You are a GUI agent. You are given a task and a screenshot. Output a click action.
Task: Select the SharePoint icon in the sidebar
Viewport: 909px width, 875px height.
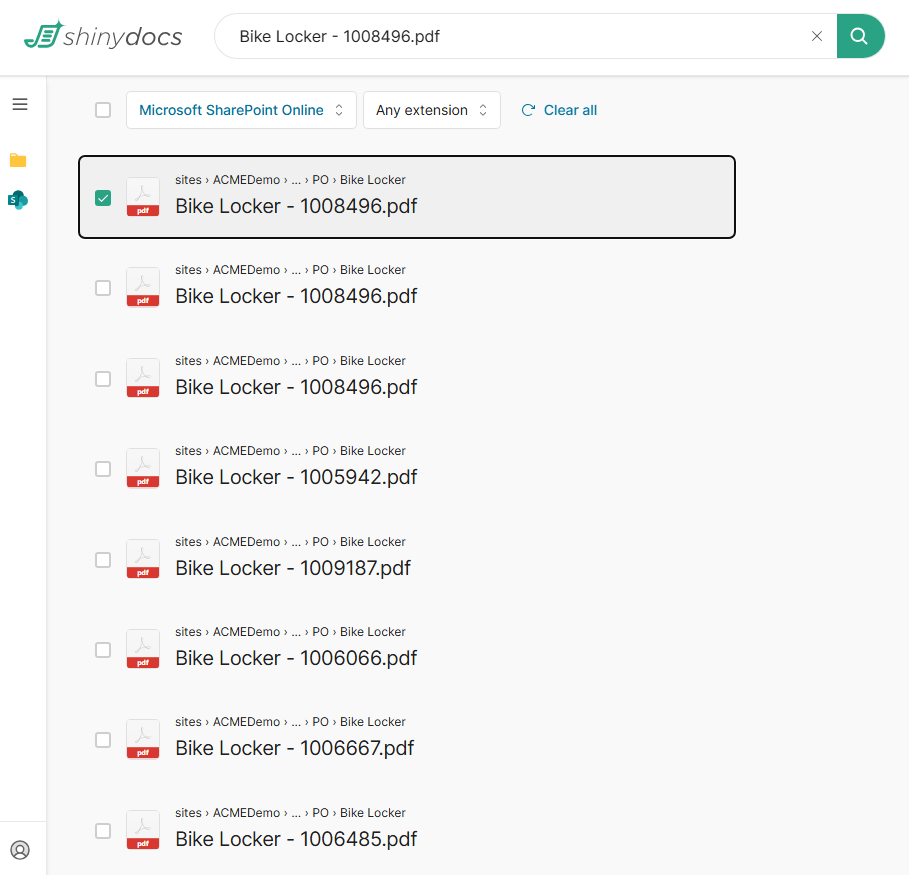[18, 200]
